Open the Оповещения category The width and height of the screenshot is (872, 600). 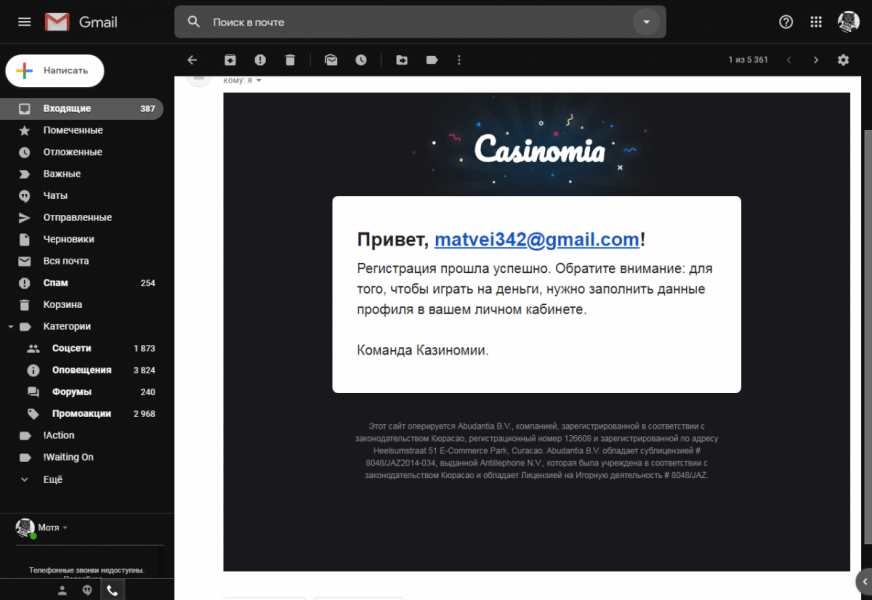click(x=81, y=370)
